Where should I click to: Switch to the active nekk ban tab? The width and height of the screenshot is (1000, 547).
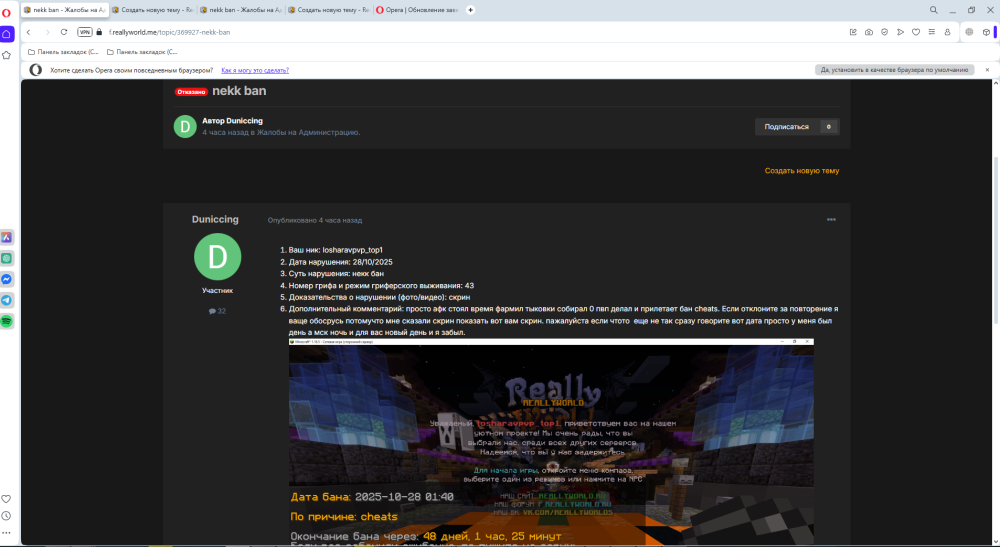65,10
